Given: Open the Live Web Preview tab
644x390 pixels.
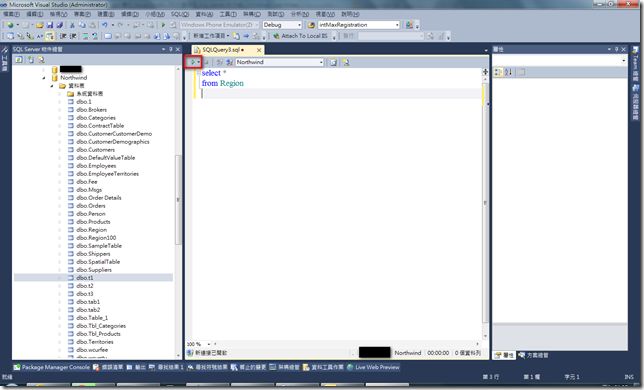Looking at the screenshot, I should pos(373,367).
